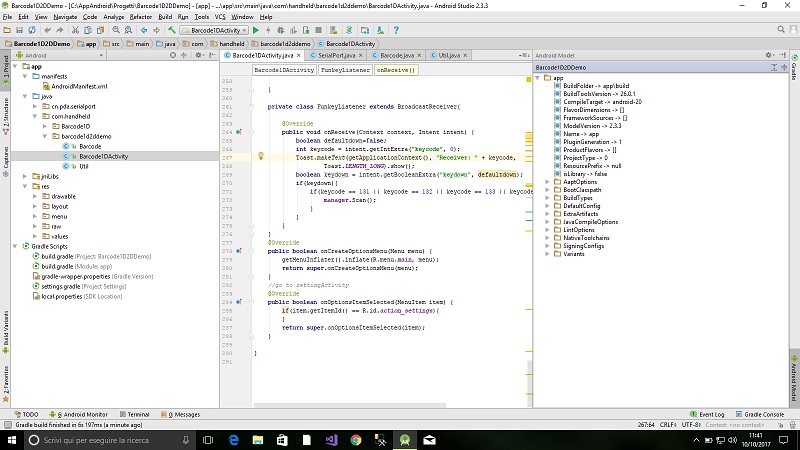
Task: Run the app with the green play icon
Action: click(256, 30)
